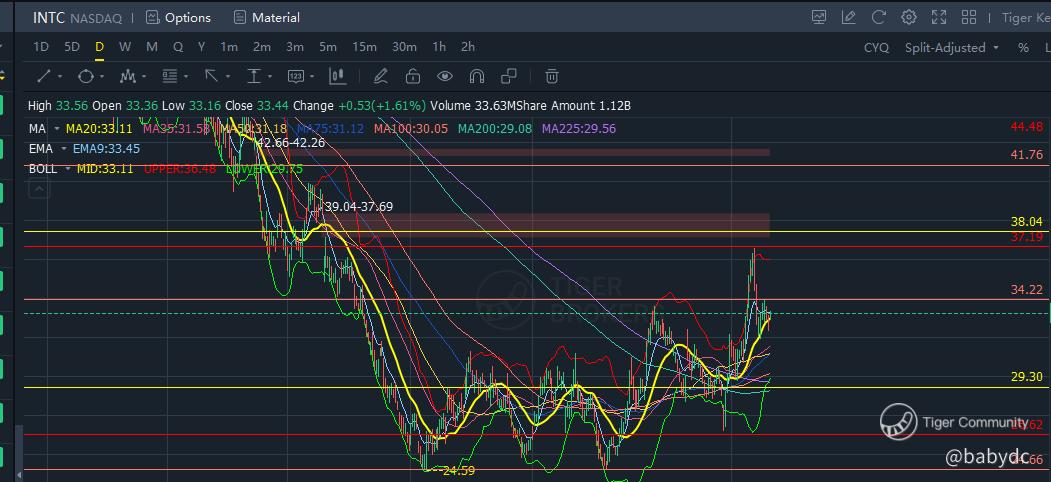Select the numeric label tool
Image resolution: width=1051 pixels, height=482 pixels.
tap(296, 76)
